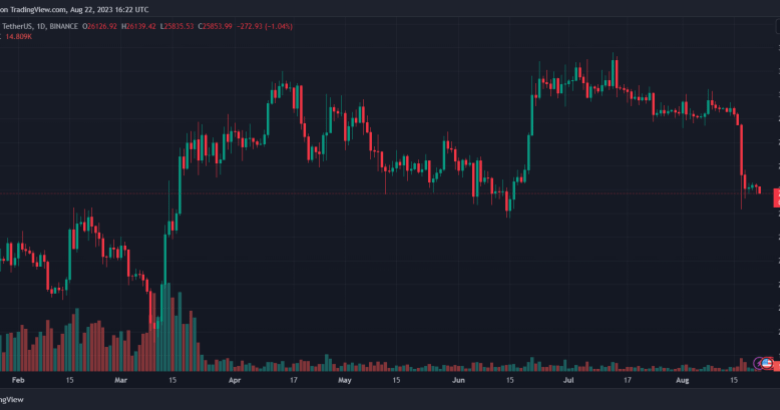Screen dimensions: 780x410
Task: Click the Jun label on time axis
Action: (458, 381)
